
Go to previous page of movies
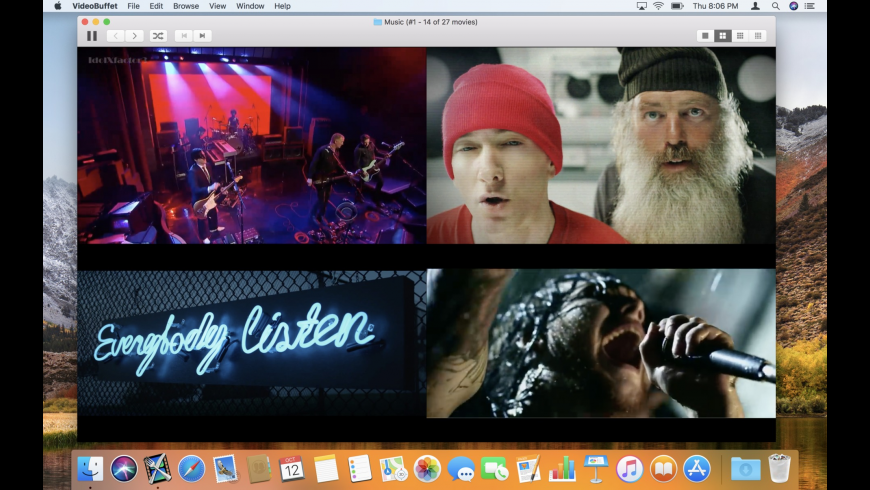[x=115, y=36]
